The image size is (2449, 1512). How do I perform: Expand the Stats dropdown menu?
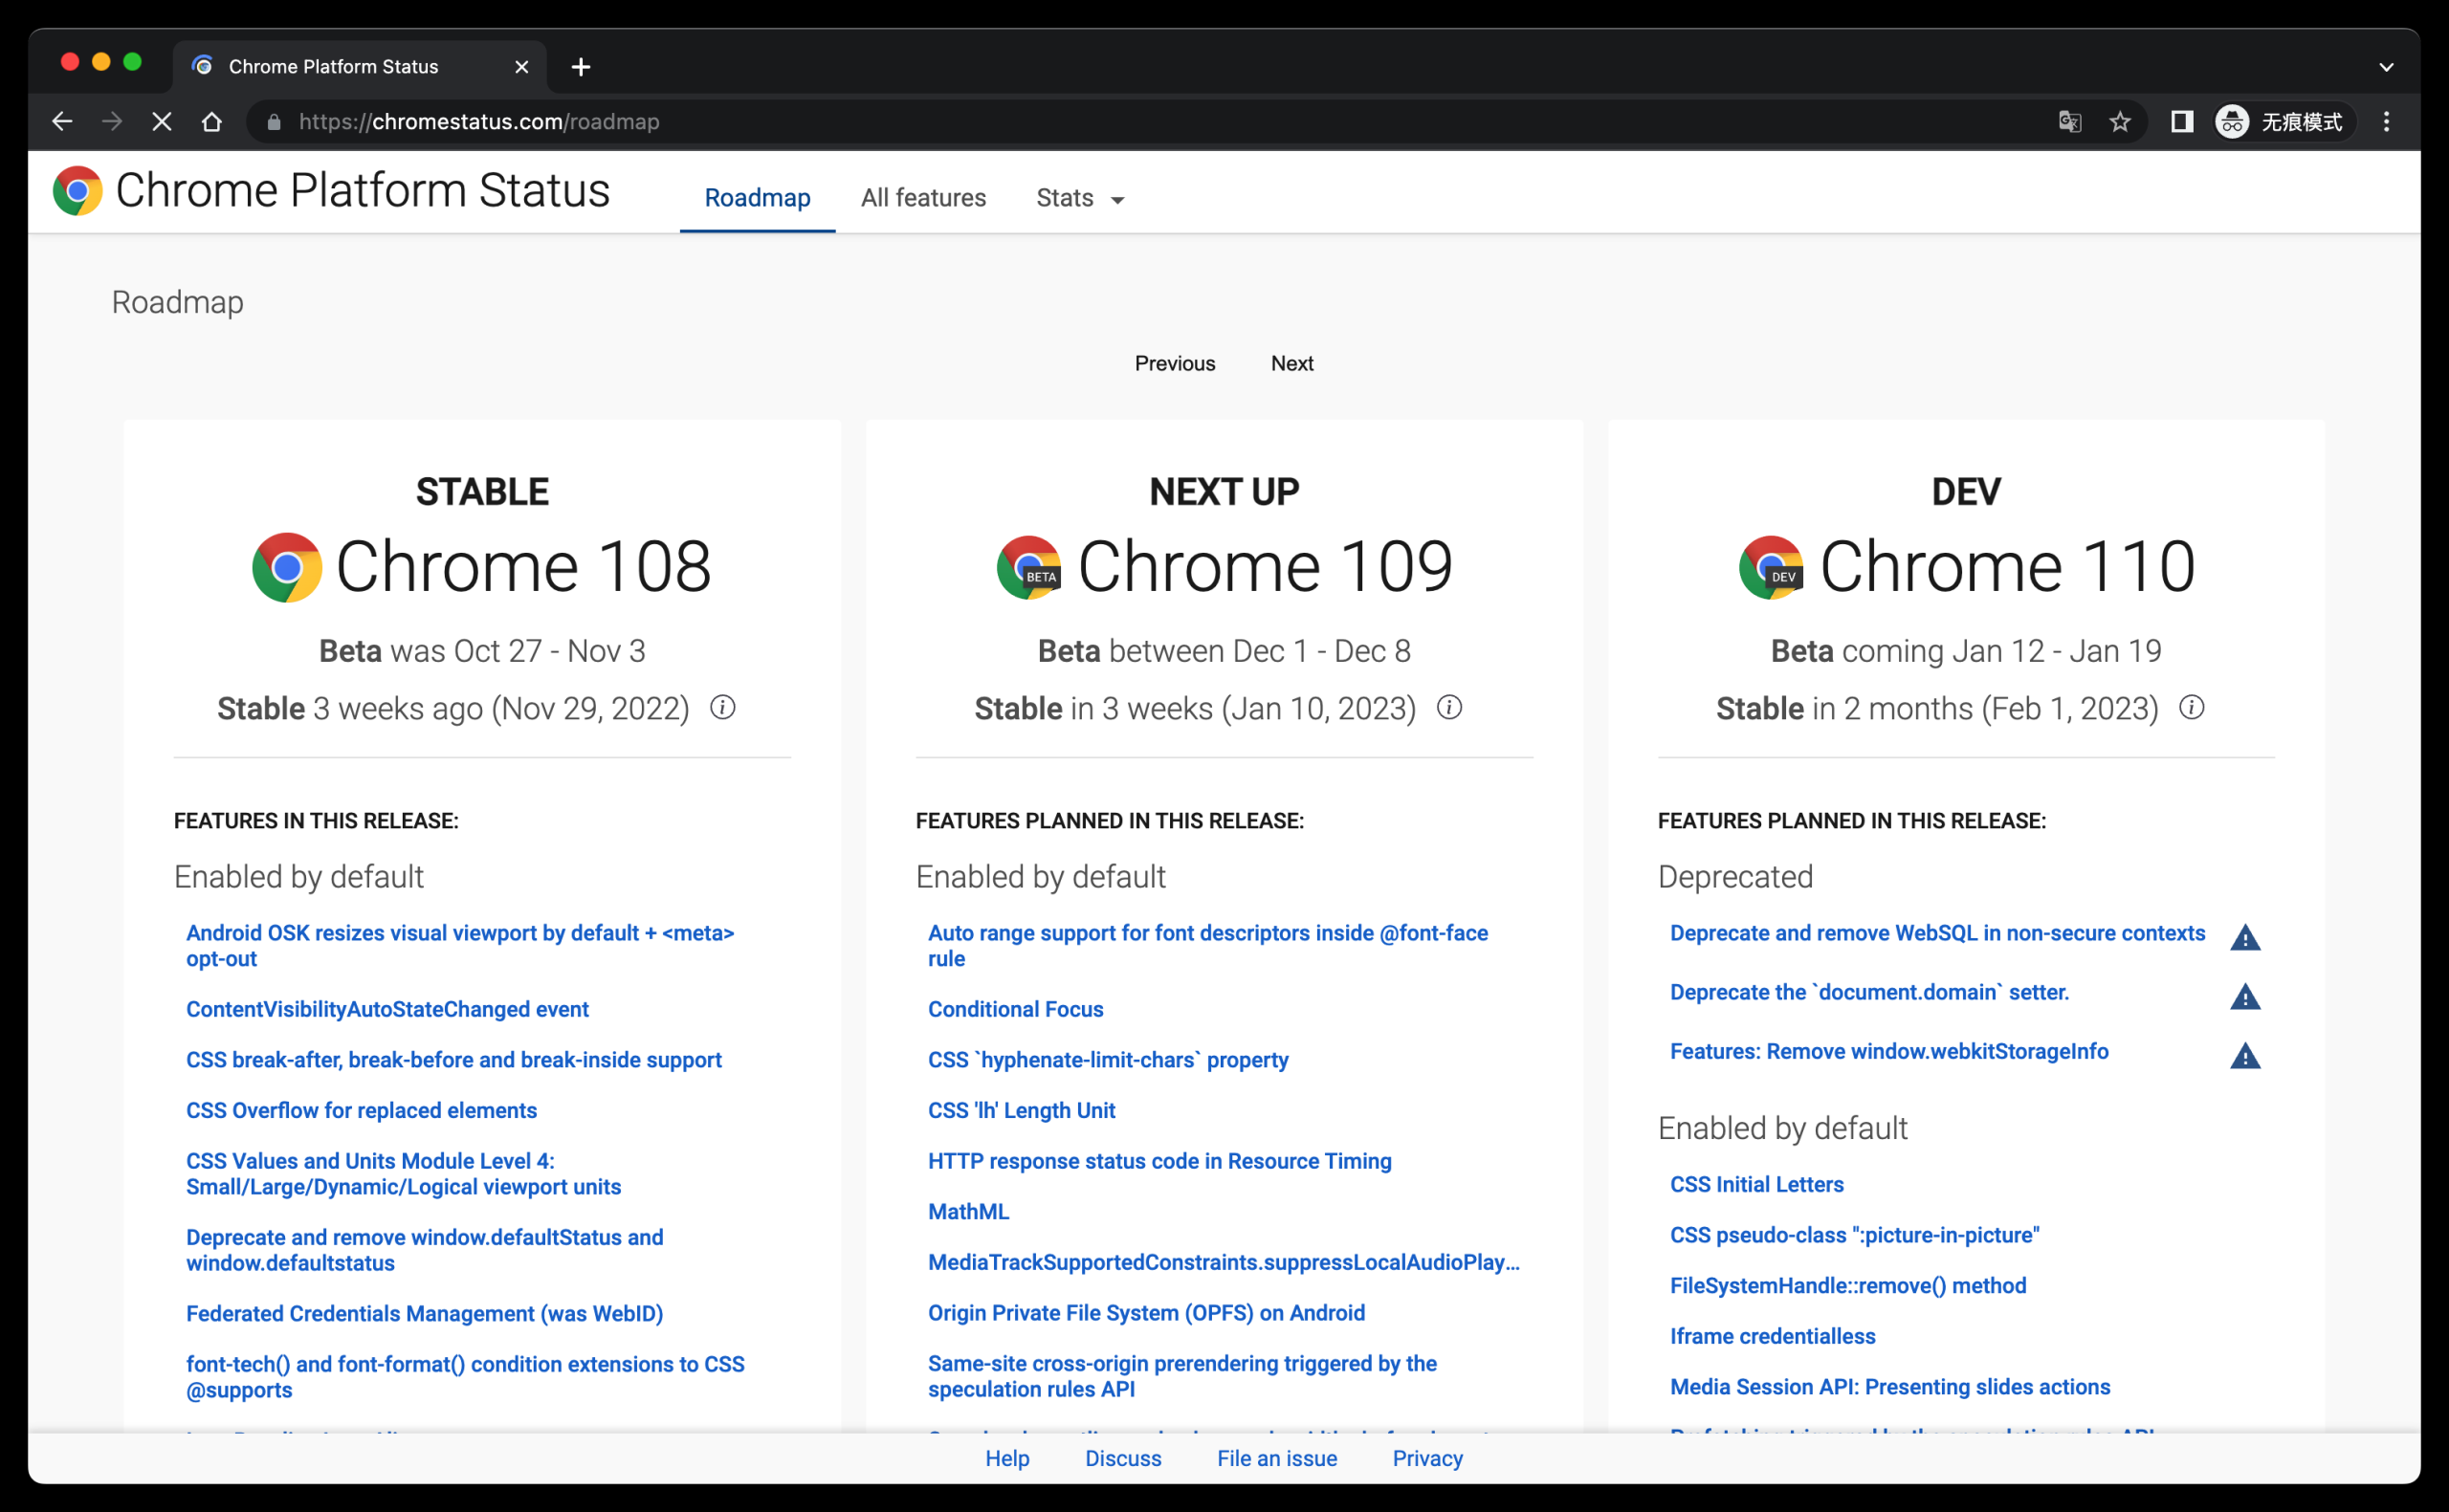(1080, 198)
